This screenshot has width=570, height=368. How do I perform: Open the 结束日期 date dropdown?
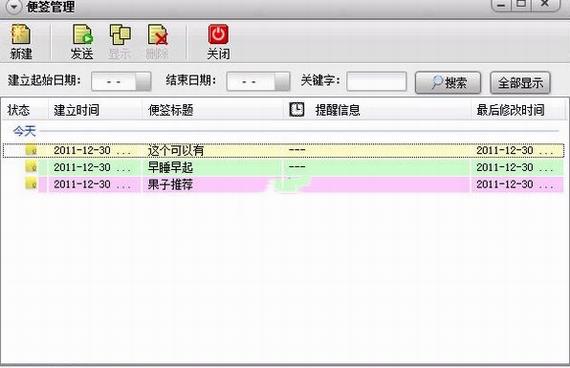pyautogui.click(x=282, y=81)
